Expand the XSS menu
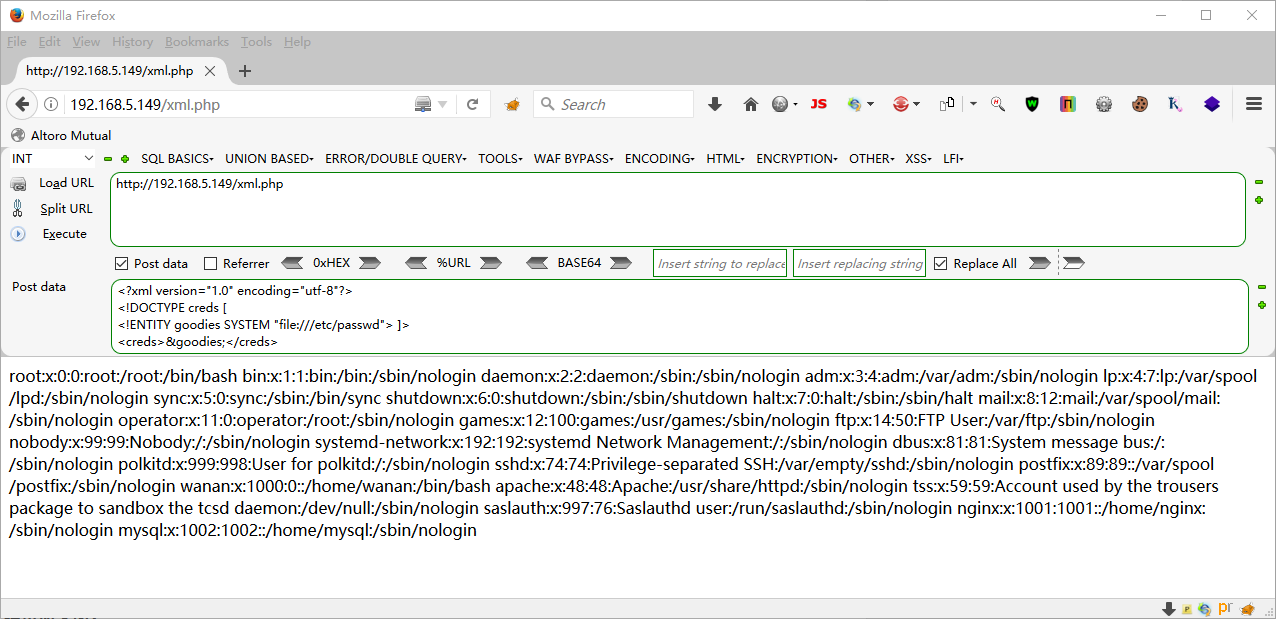Screen dimensions: 1276x619 [919, 158]
